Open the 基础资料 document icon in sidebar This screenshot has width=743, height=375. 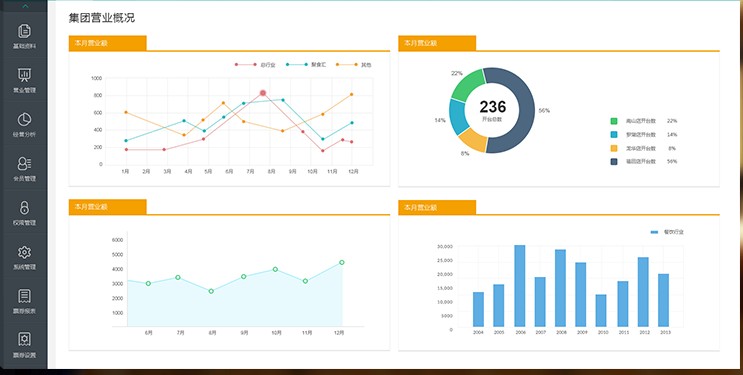(24, 31)
